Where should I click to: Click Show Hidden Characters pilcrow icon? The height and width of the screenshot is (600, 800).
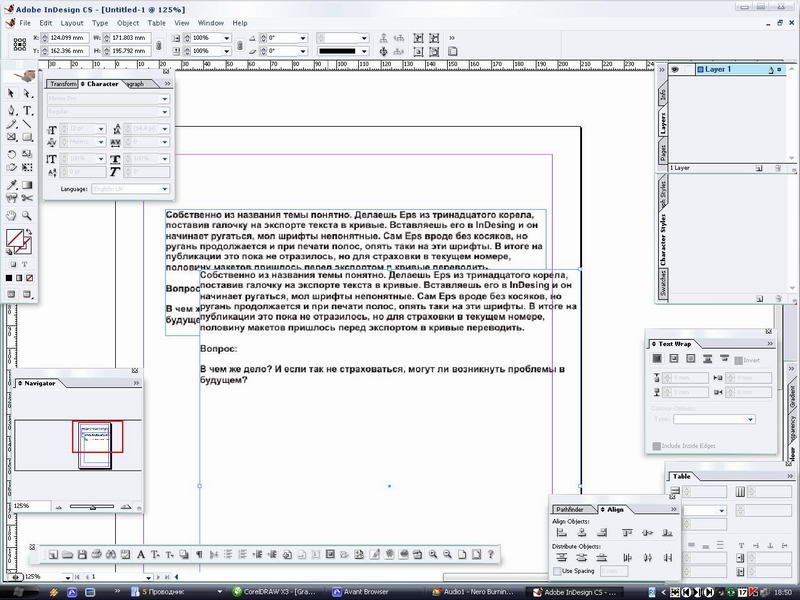tap(199, 555)
